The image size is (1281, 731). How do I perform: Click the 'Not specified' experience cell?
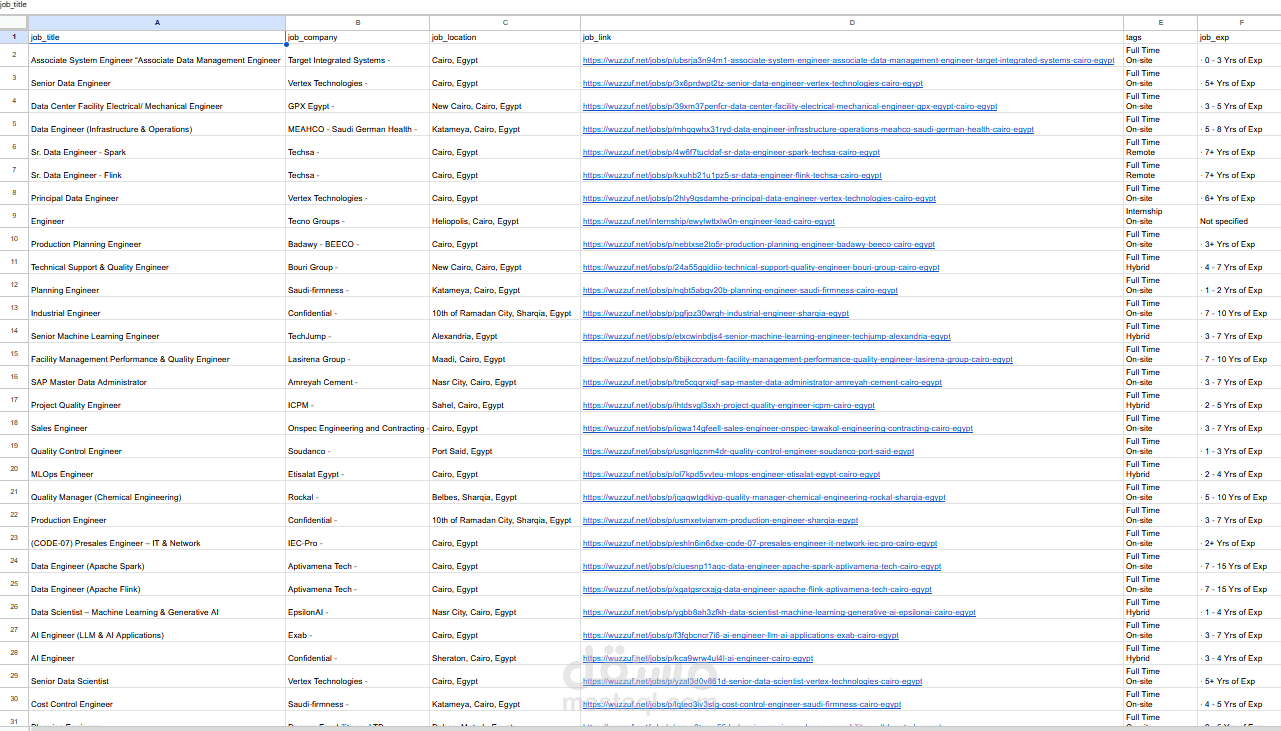(x=1239, y=217)
